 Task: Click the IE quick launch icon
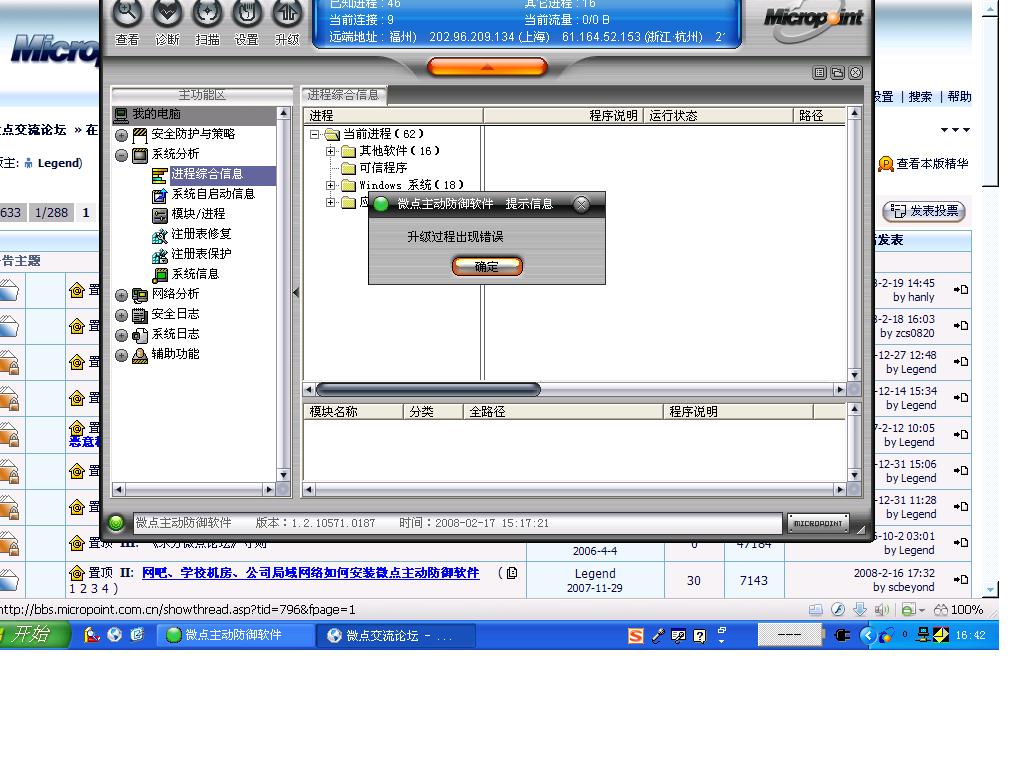136,635
